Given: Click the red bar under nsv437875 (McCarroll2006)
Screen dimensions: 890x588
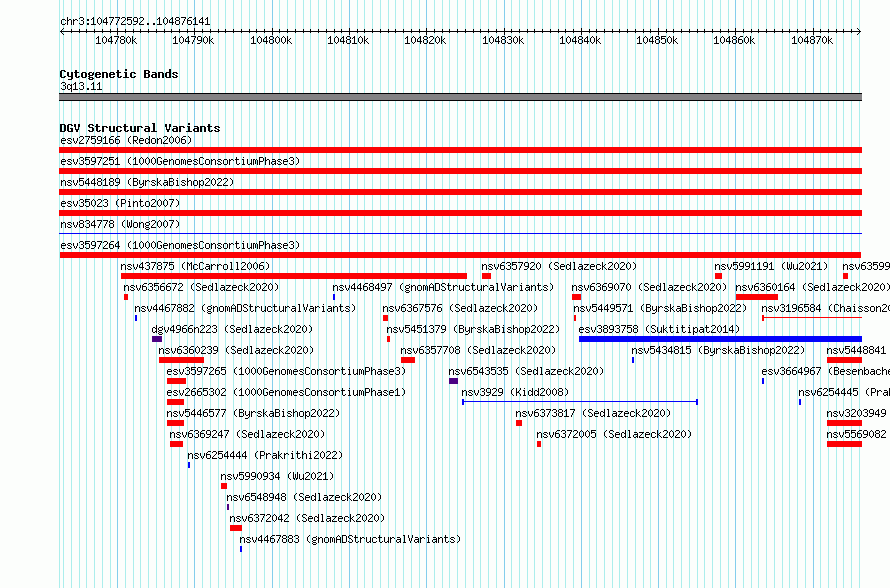Looking at the screenshot, I should [x=294, y=276].
